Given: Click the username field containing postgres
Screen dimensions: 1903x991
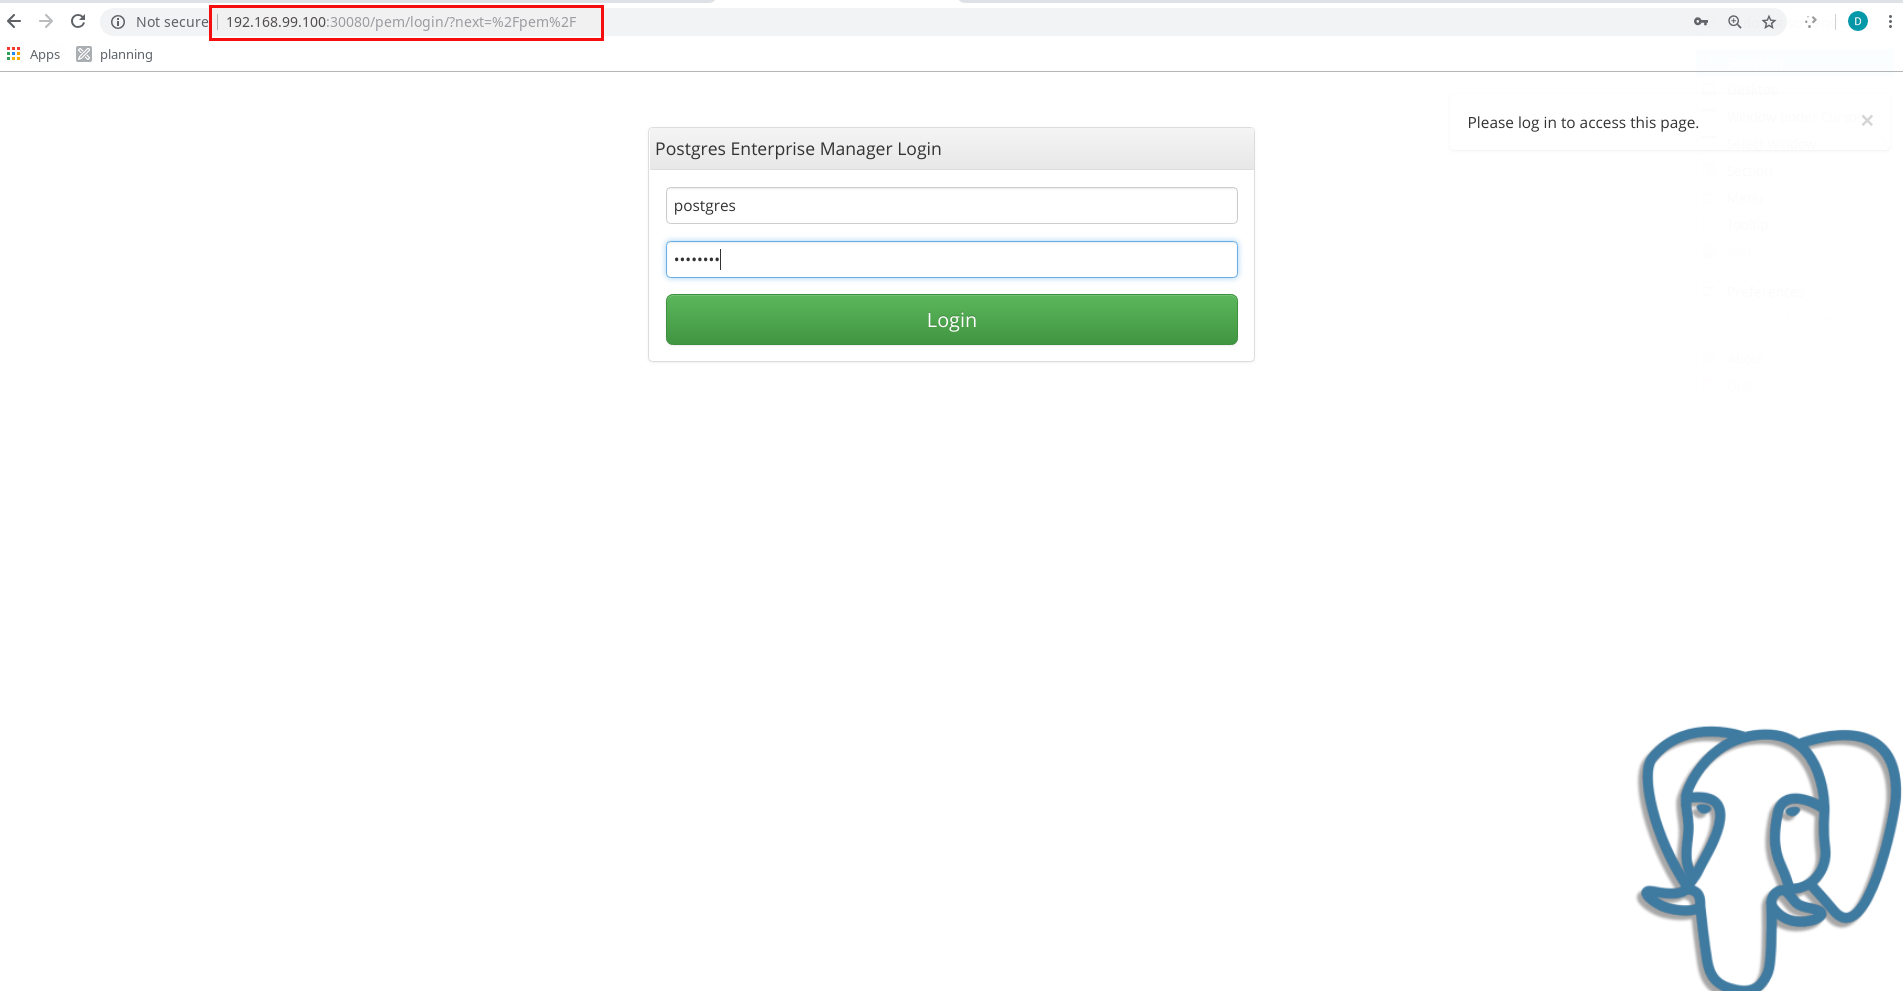Looking at the screenshot, I should point(951,205).
